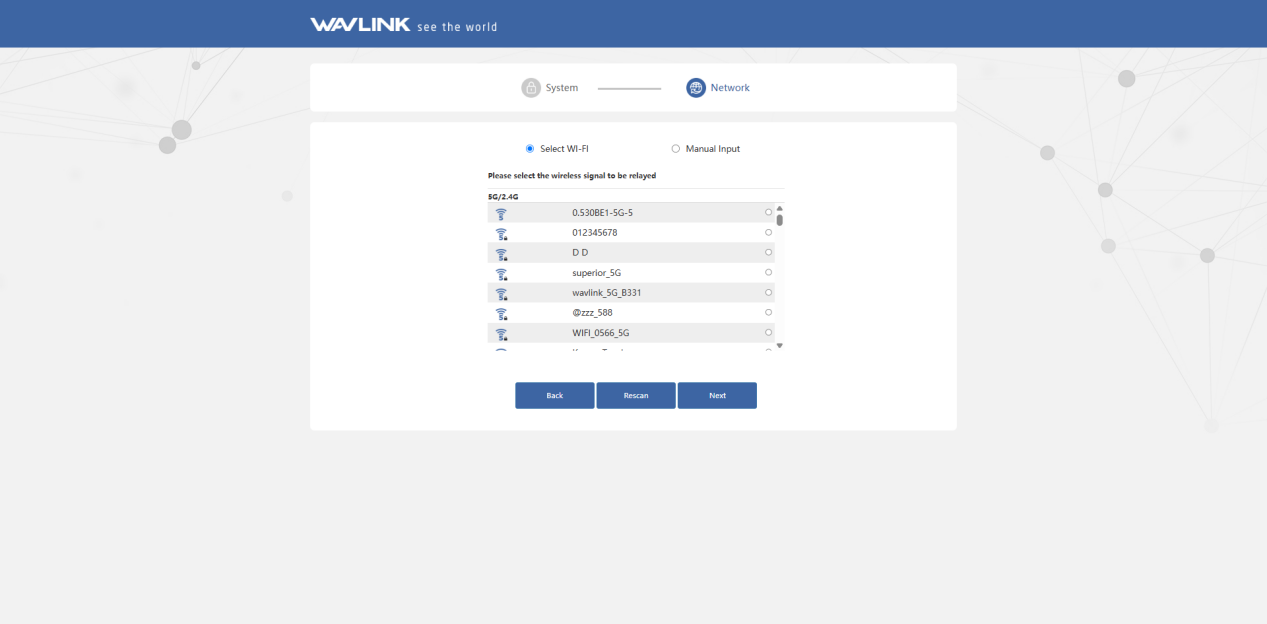Rescan for wireless networks

coord(636,396)
